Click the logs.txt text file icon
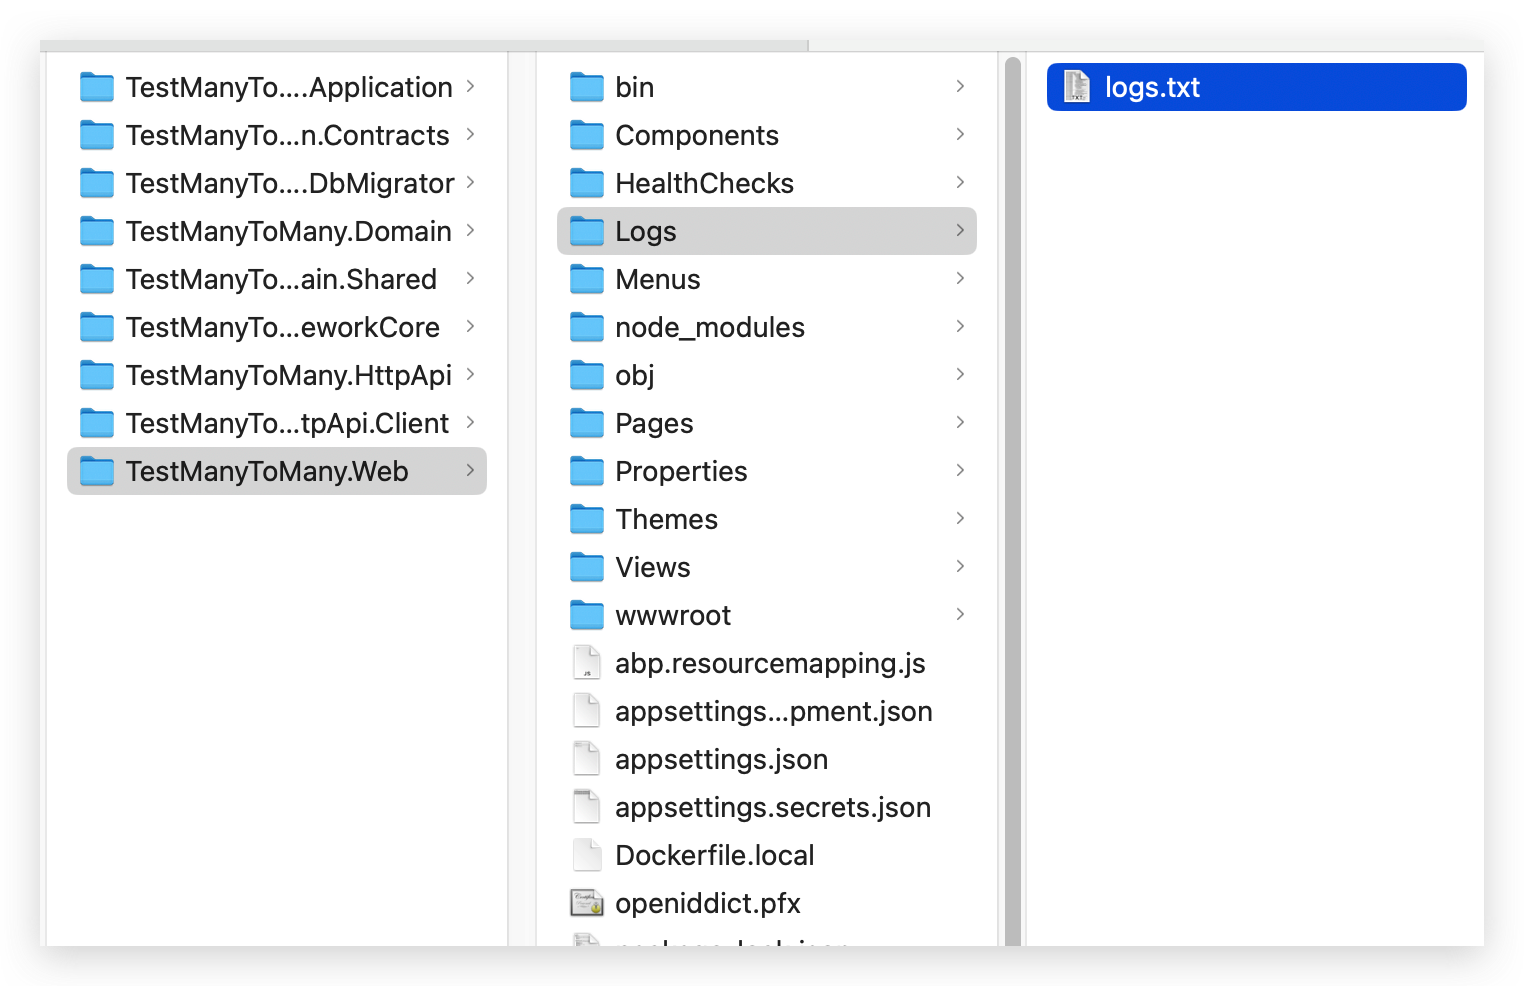Image resolution: width=1524 pixels, height=986 pixels. tap(1076, 87)
